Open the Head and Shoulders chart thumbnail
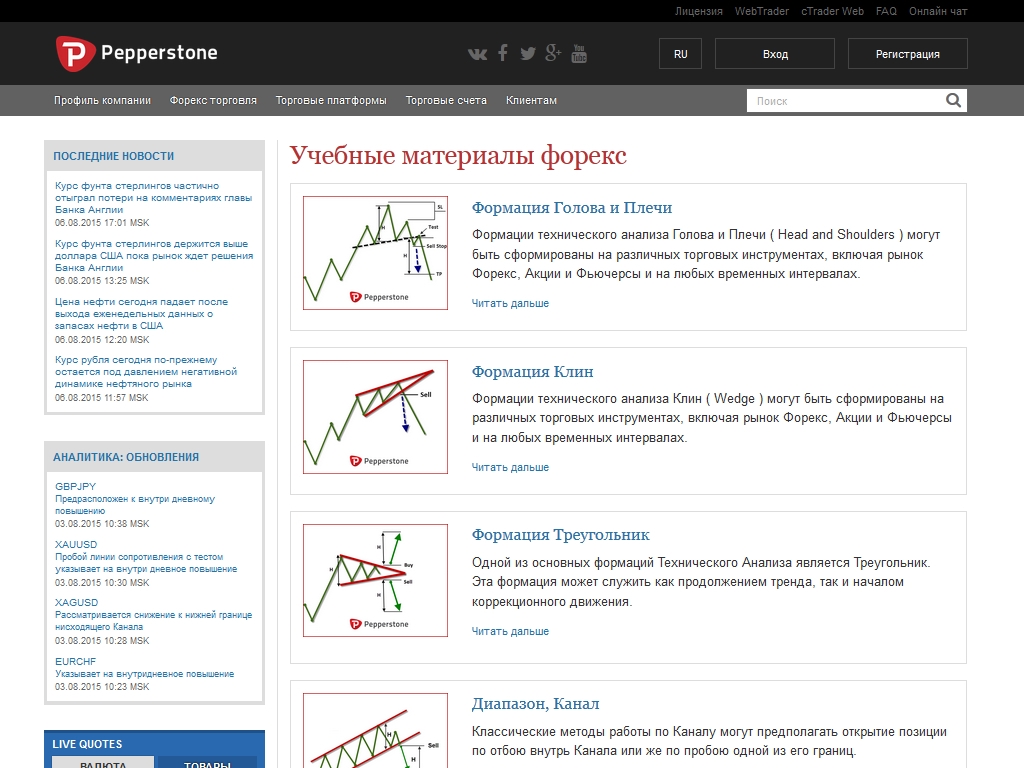 pos(375,253)
